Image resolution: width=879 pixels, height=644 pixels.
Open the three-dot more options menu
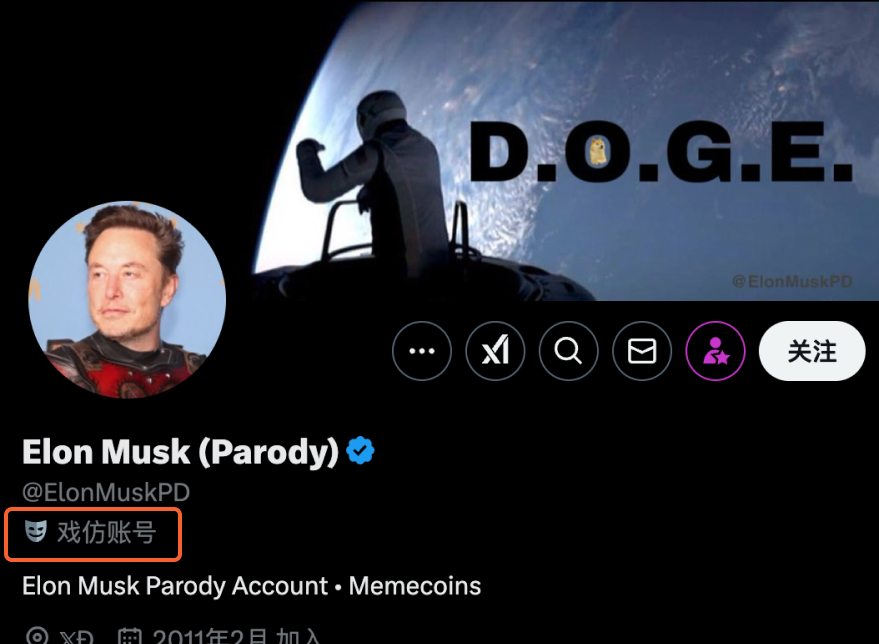click(x=422, y=351)
